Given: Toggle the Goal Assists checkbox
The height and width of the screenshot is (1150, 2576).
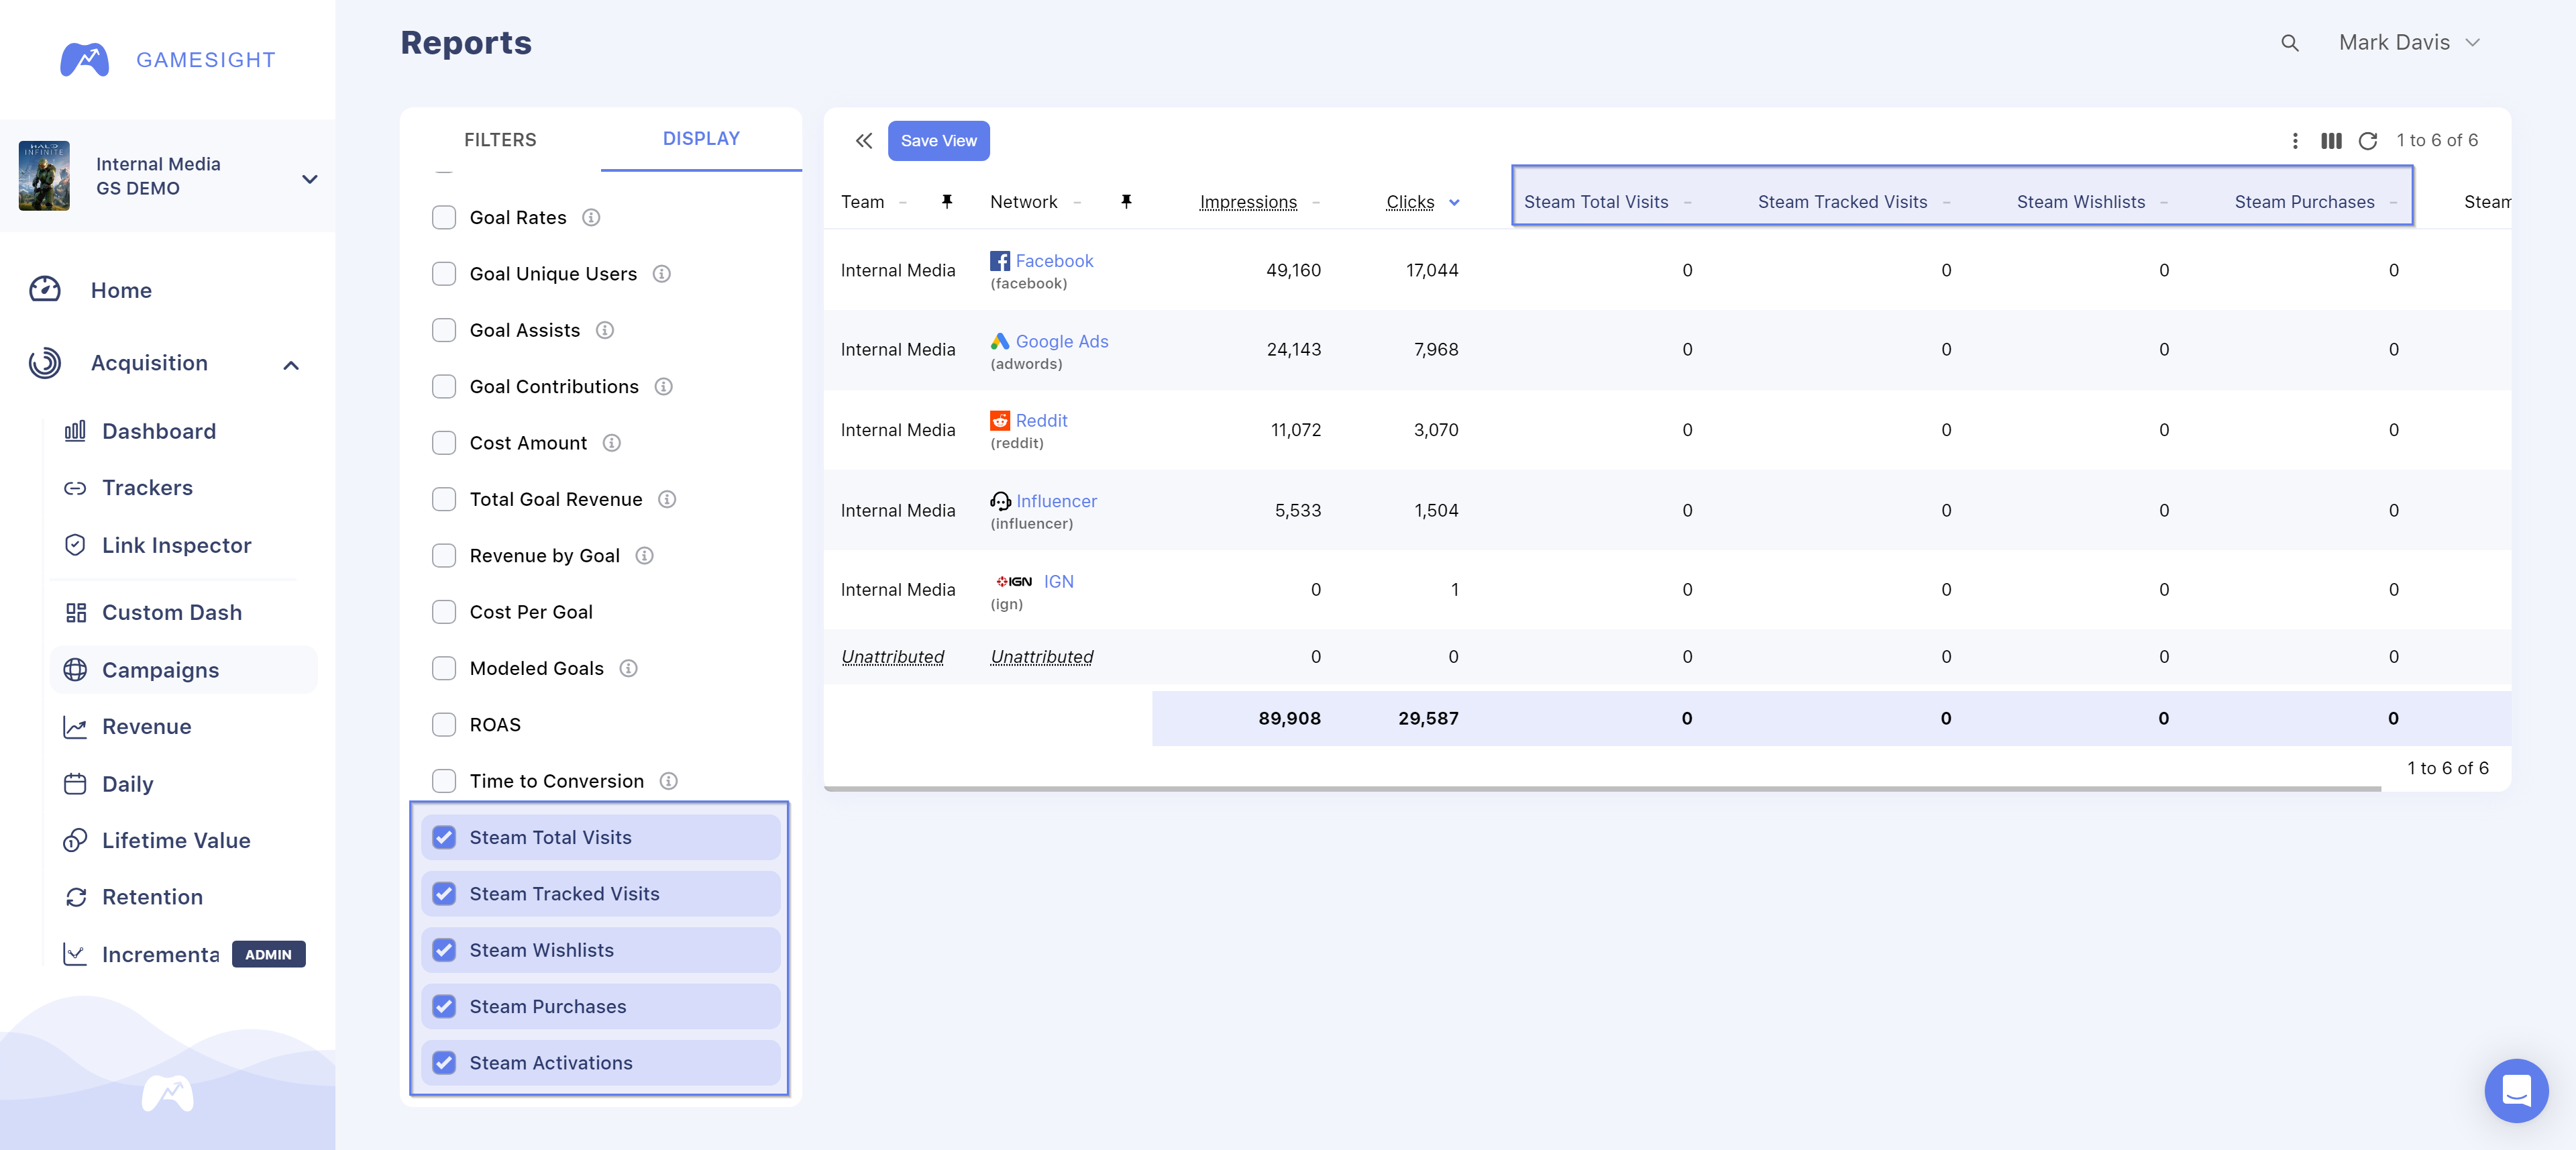Looking at the screenshot, I should (444, 330).
